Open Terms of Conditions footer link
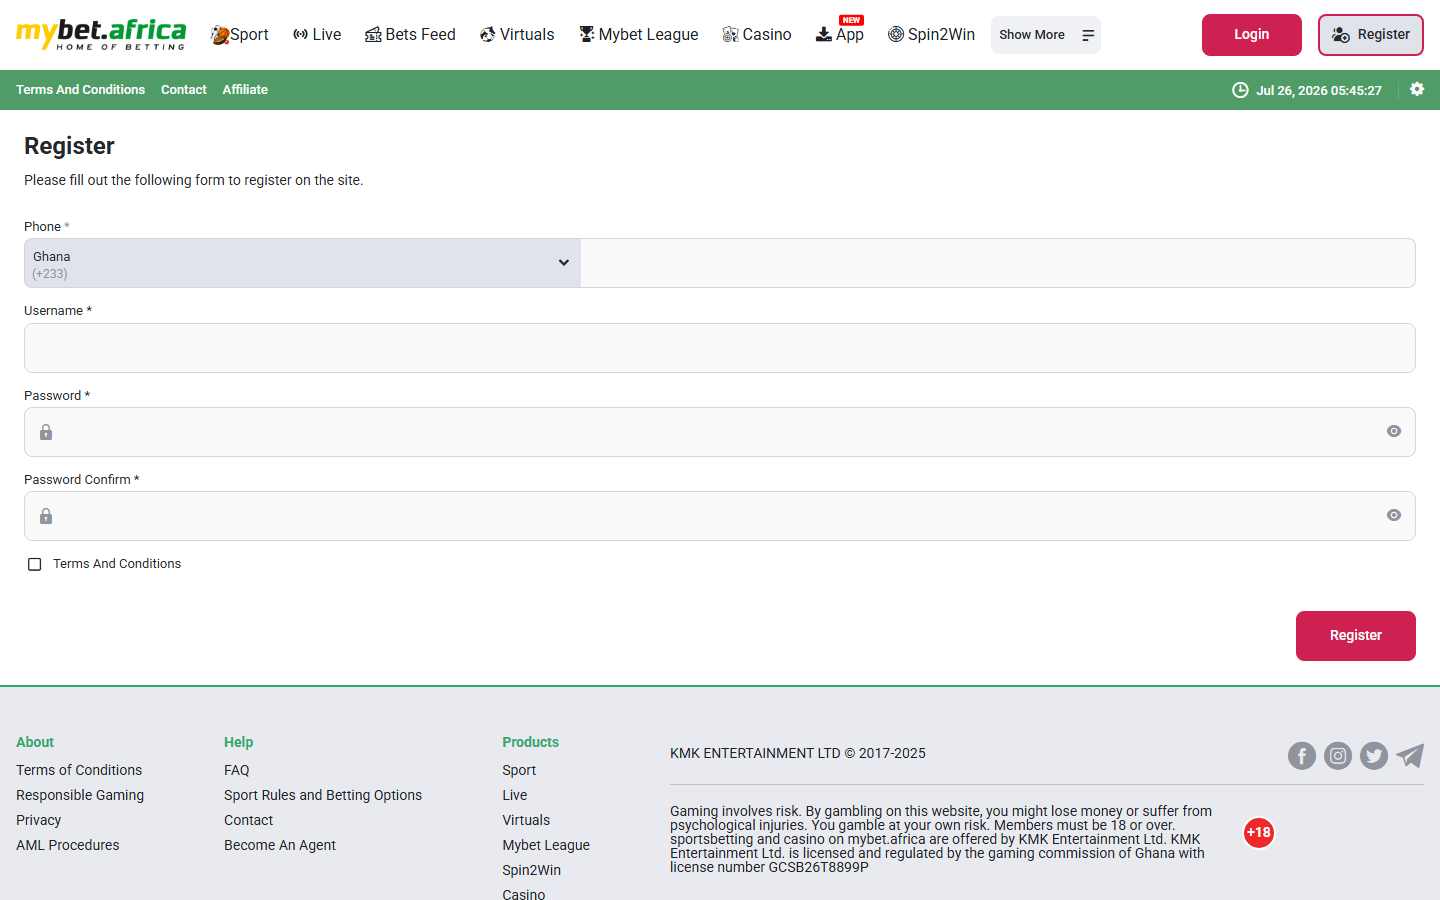 (x=79, y=770)
